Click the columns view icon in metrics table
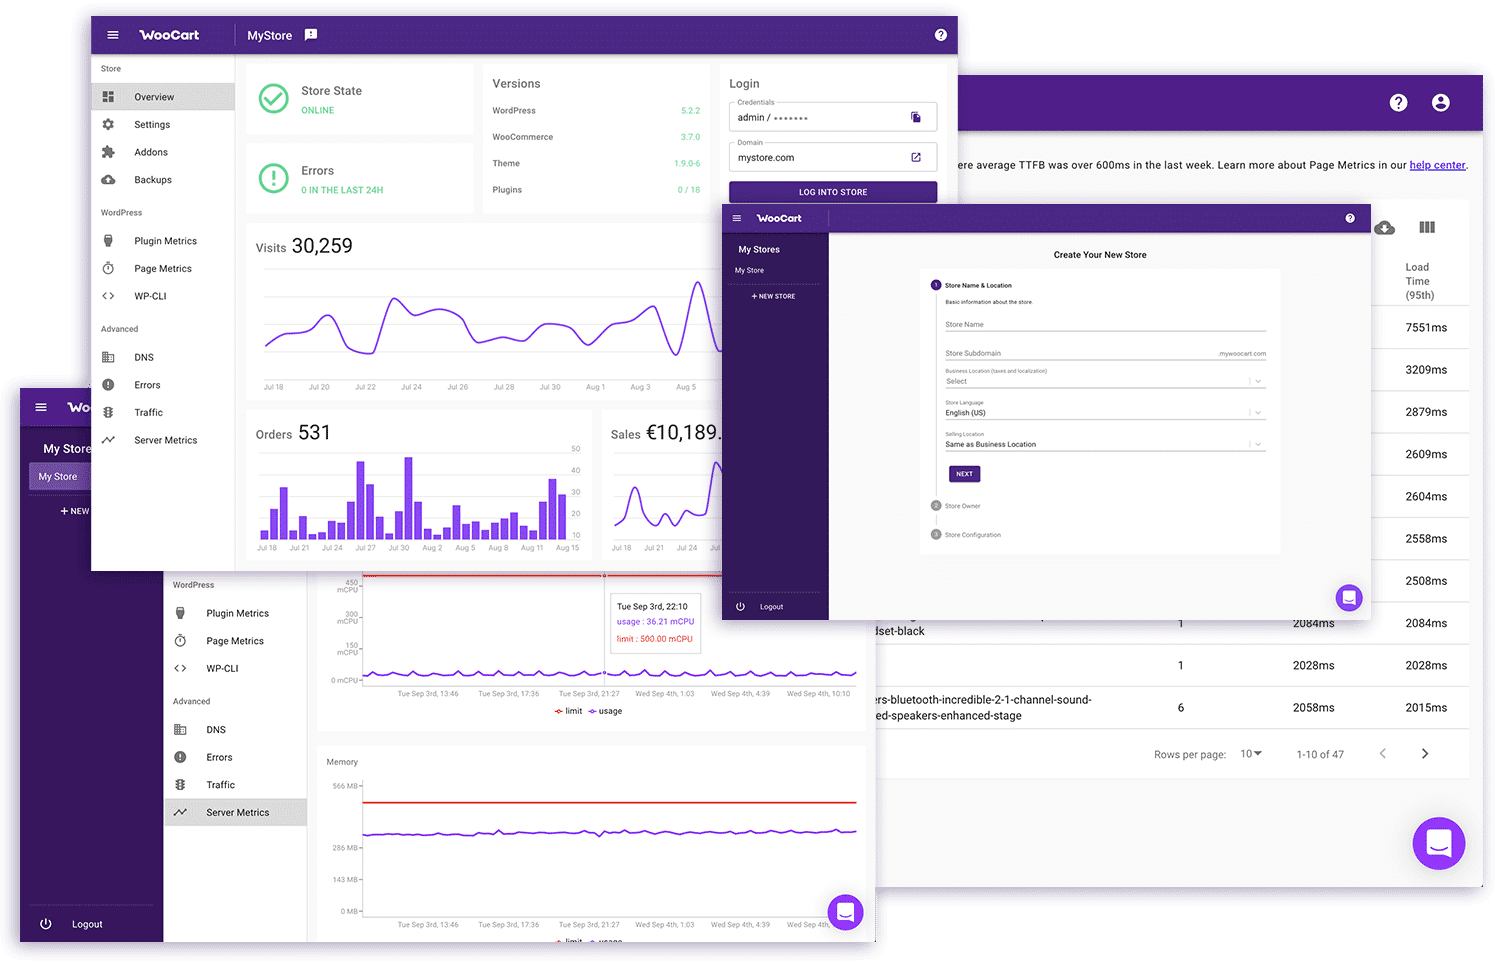The image size is (1500, 962). pyautogui.click(x=1427, y=227)
